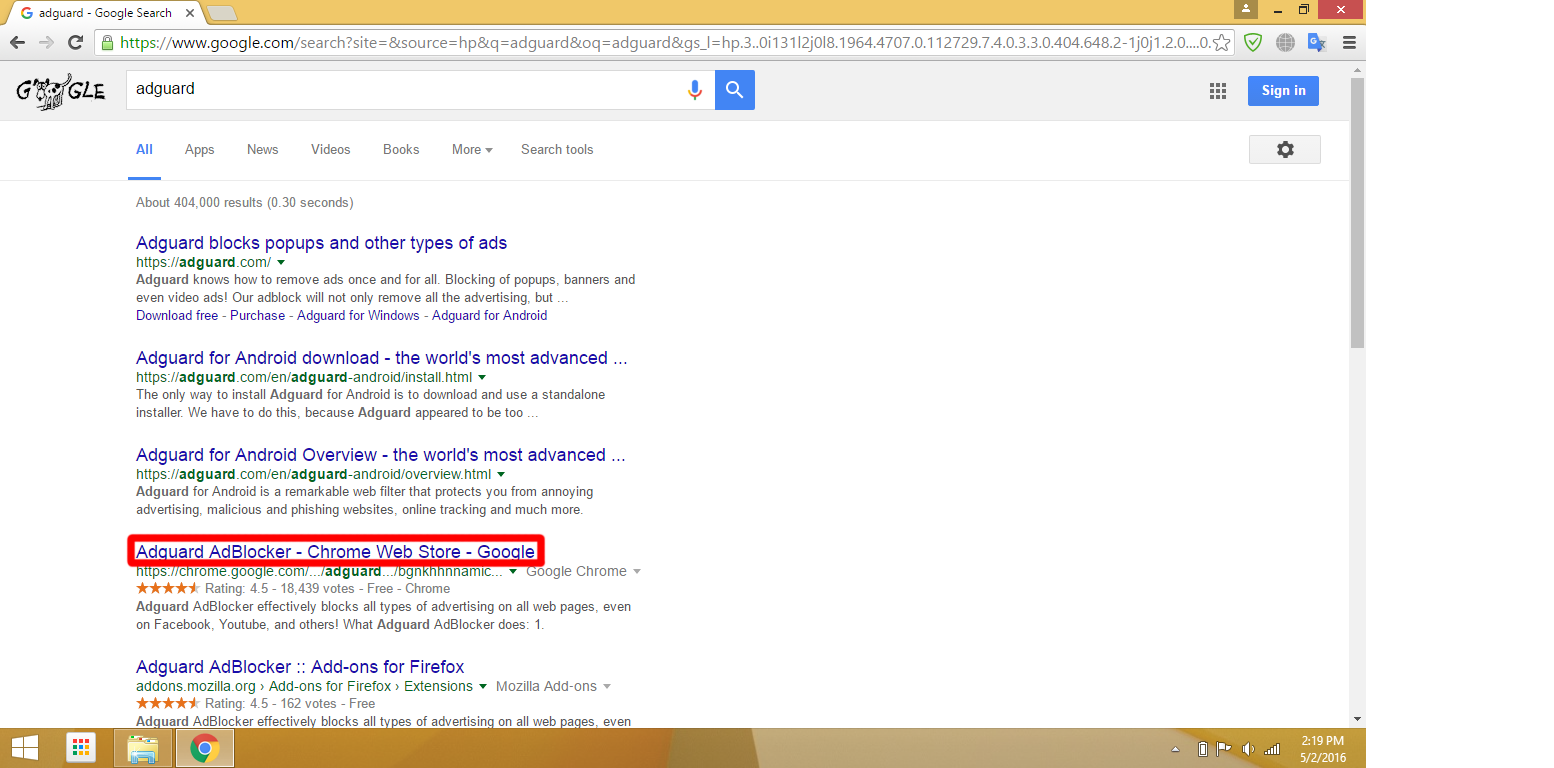
Task: Select the 'adguard - Google Search' browser tab
Action: pyautogui.click(x=103, y=13)
